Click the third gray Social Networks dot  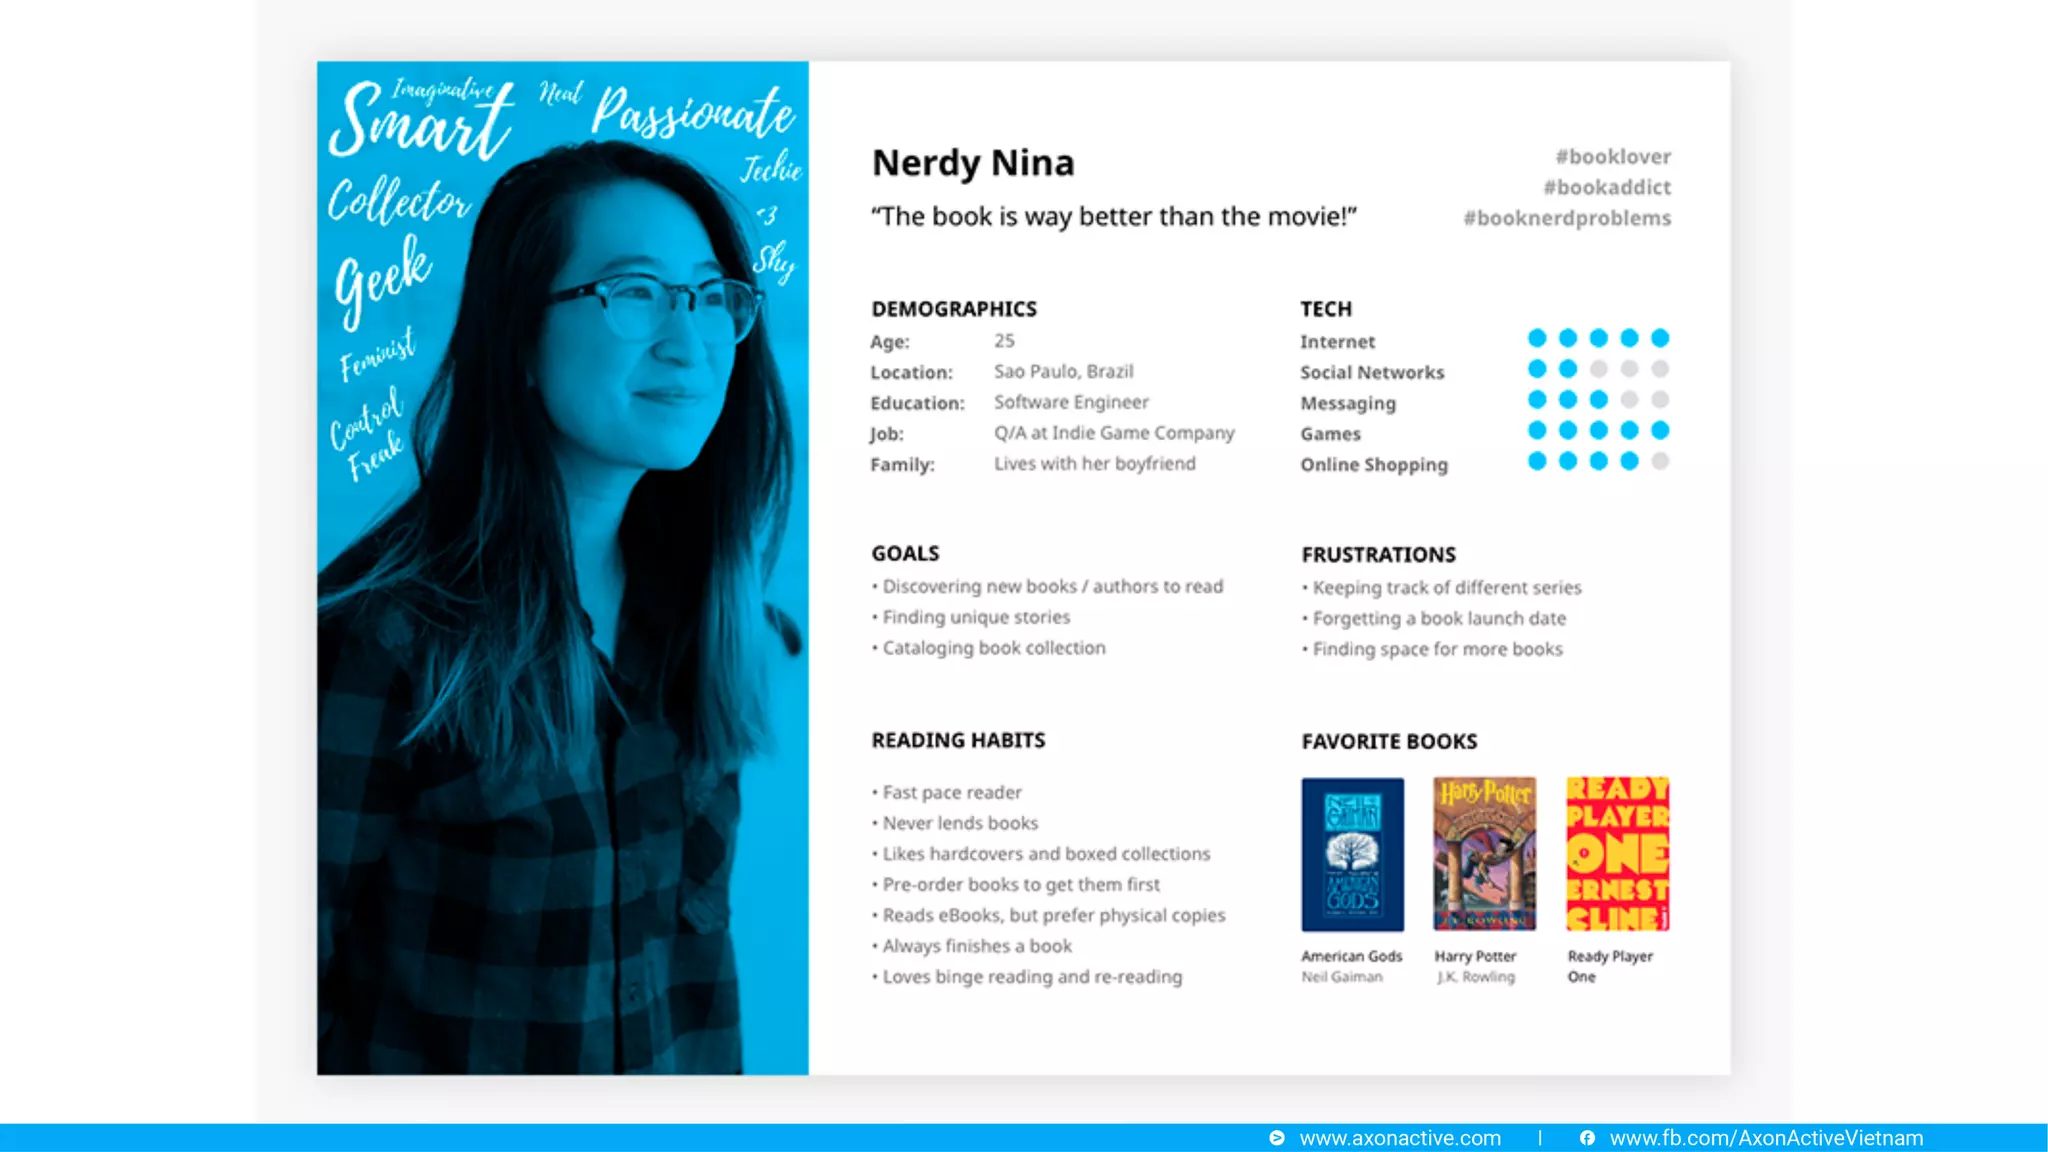point(1598,369)
